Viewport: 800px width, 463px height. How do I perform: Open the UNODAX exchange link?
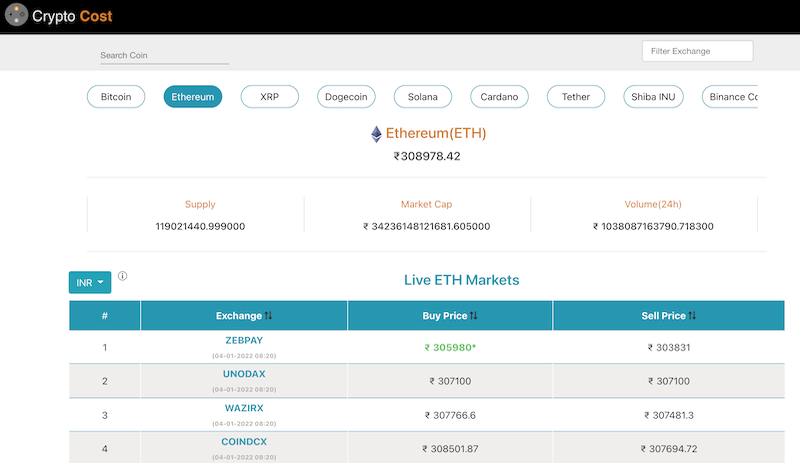(x=244, y=374)
